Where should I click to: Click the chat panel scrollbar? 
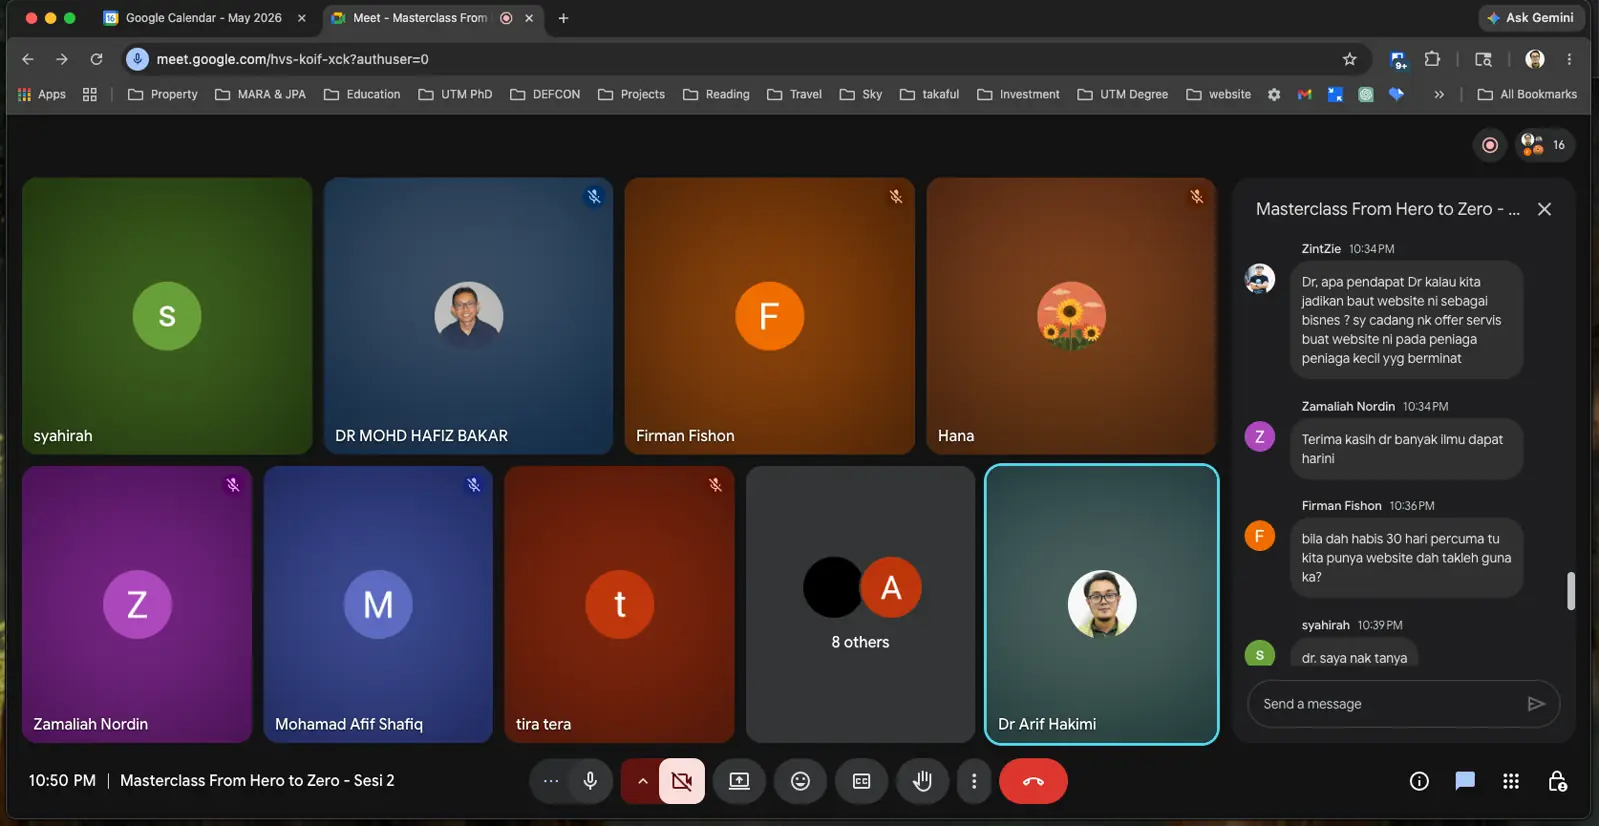pyautogui.click(x=1570, y=591)
